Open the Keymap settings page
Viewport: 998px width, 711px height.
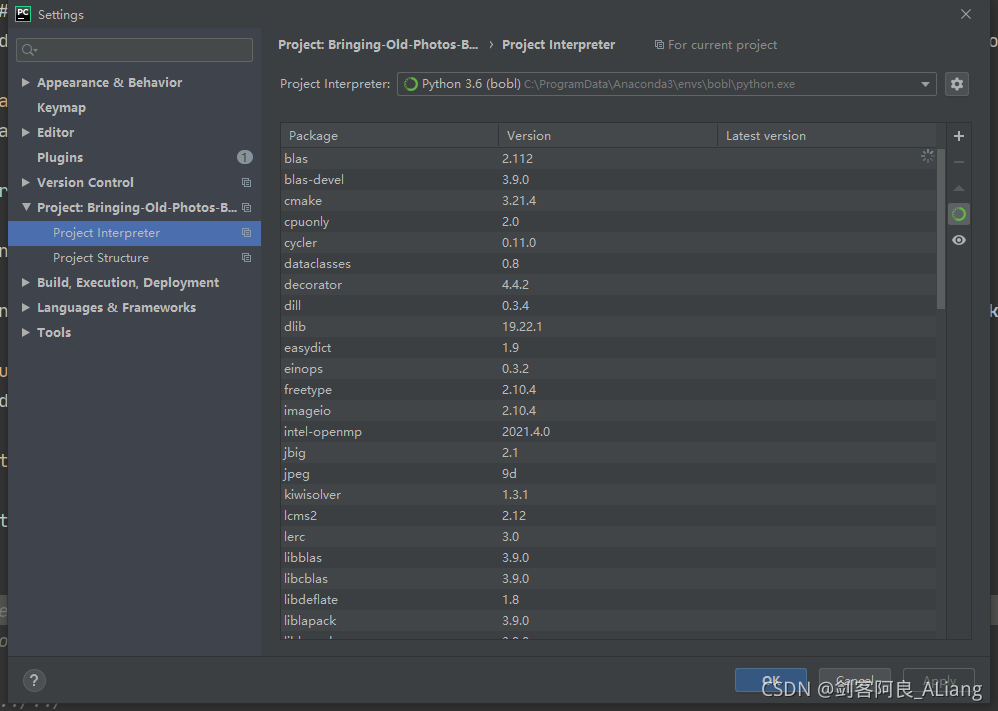click(x=61, y=108)
